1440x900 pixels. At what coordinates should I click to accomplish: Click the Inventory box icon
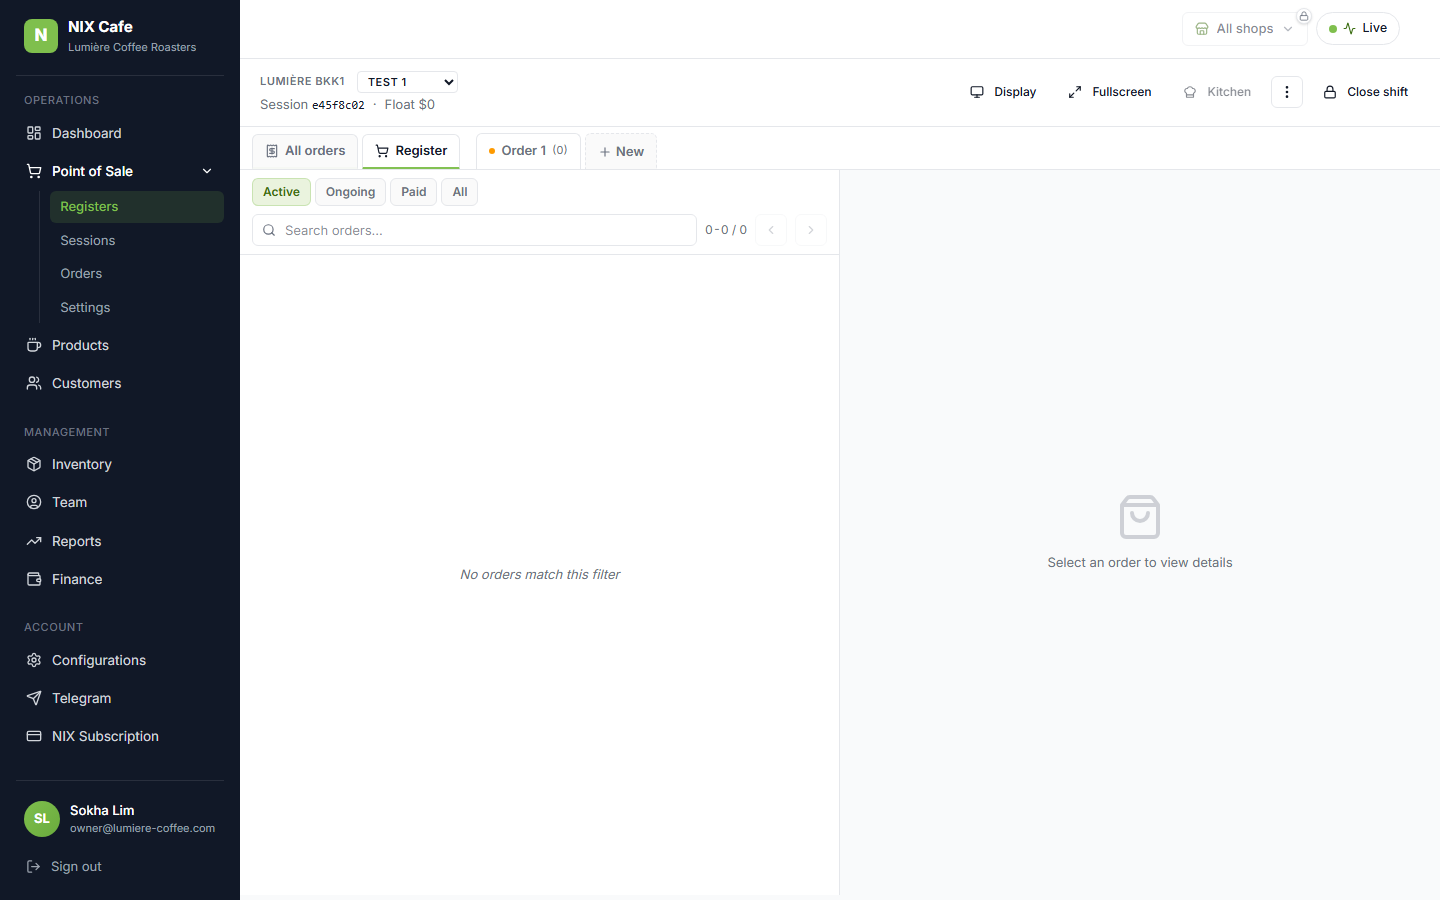coord(34,464)
